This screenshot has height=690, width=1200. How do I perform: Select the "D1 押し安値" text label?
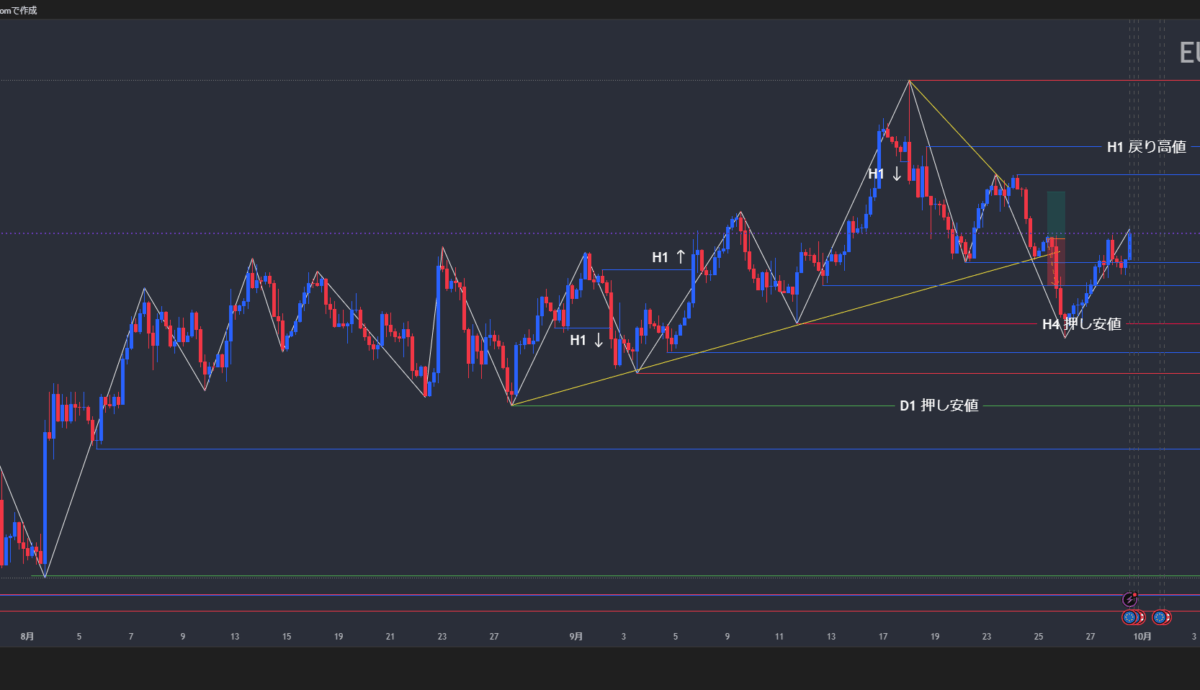click(x=938, y=406)
